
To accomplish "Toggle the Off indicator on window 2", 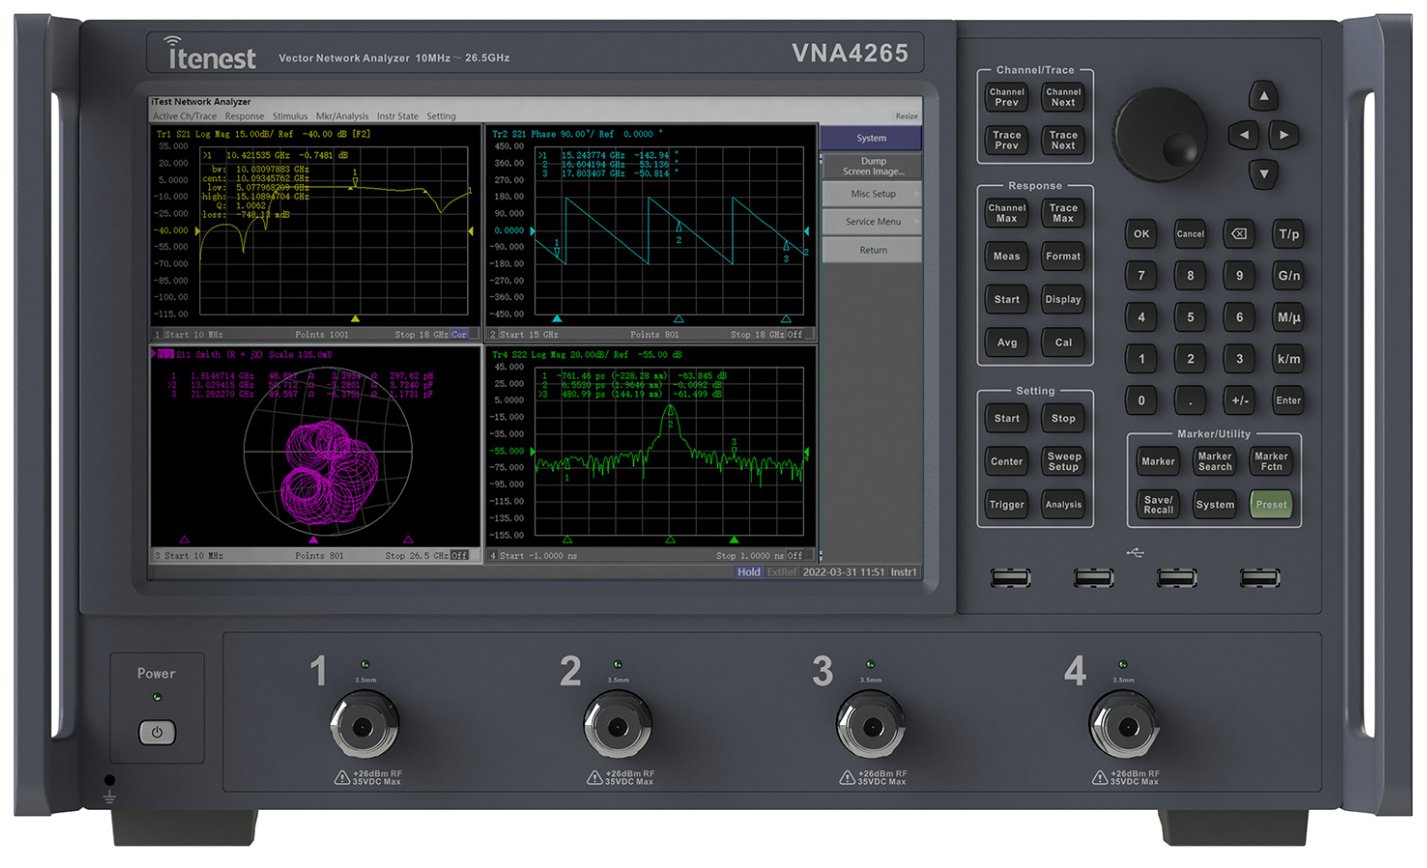I will point(795,335).
